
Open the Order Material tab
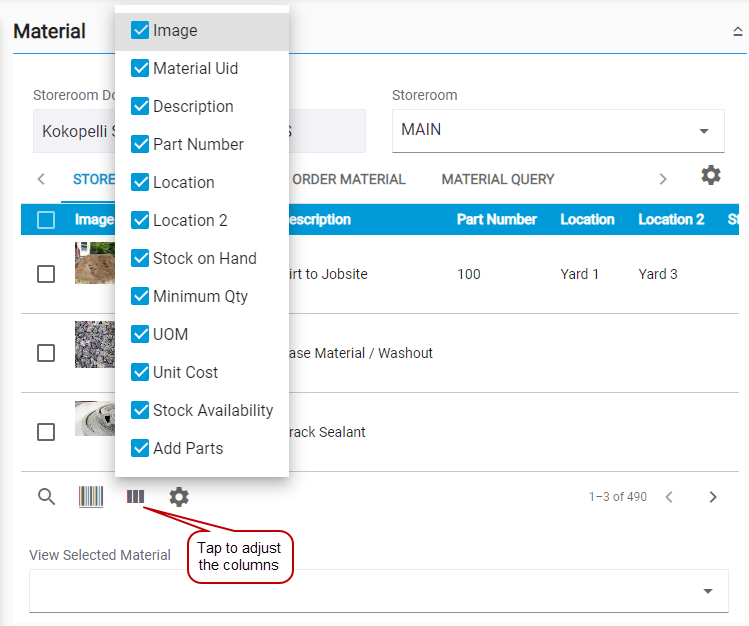348,180
